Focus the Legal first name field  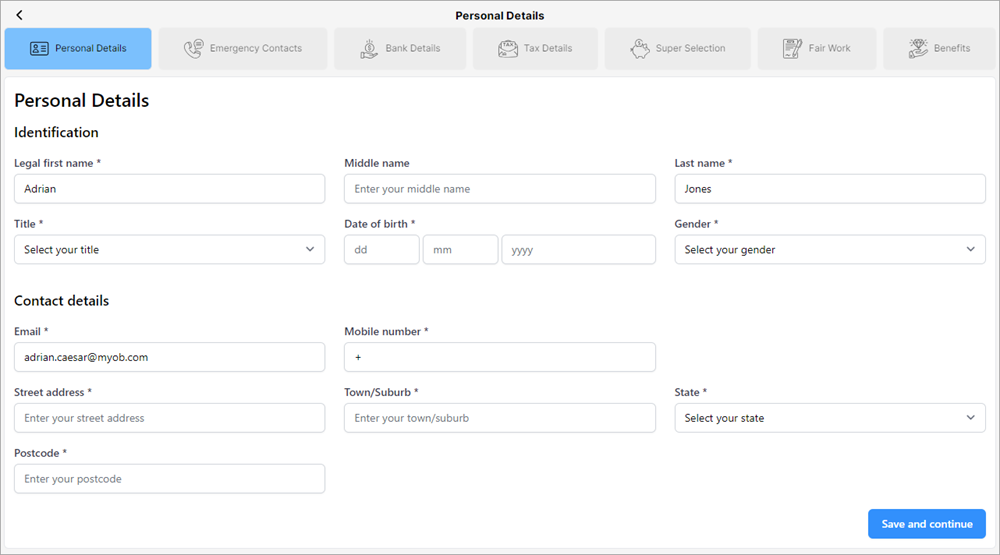[169, 189]
